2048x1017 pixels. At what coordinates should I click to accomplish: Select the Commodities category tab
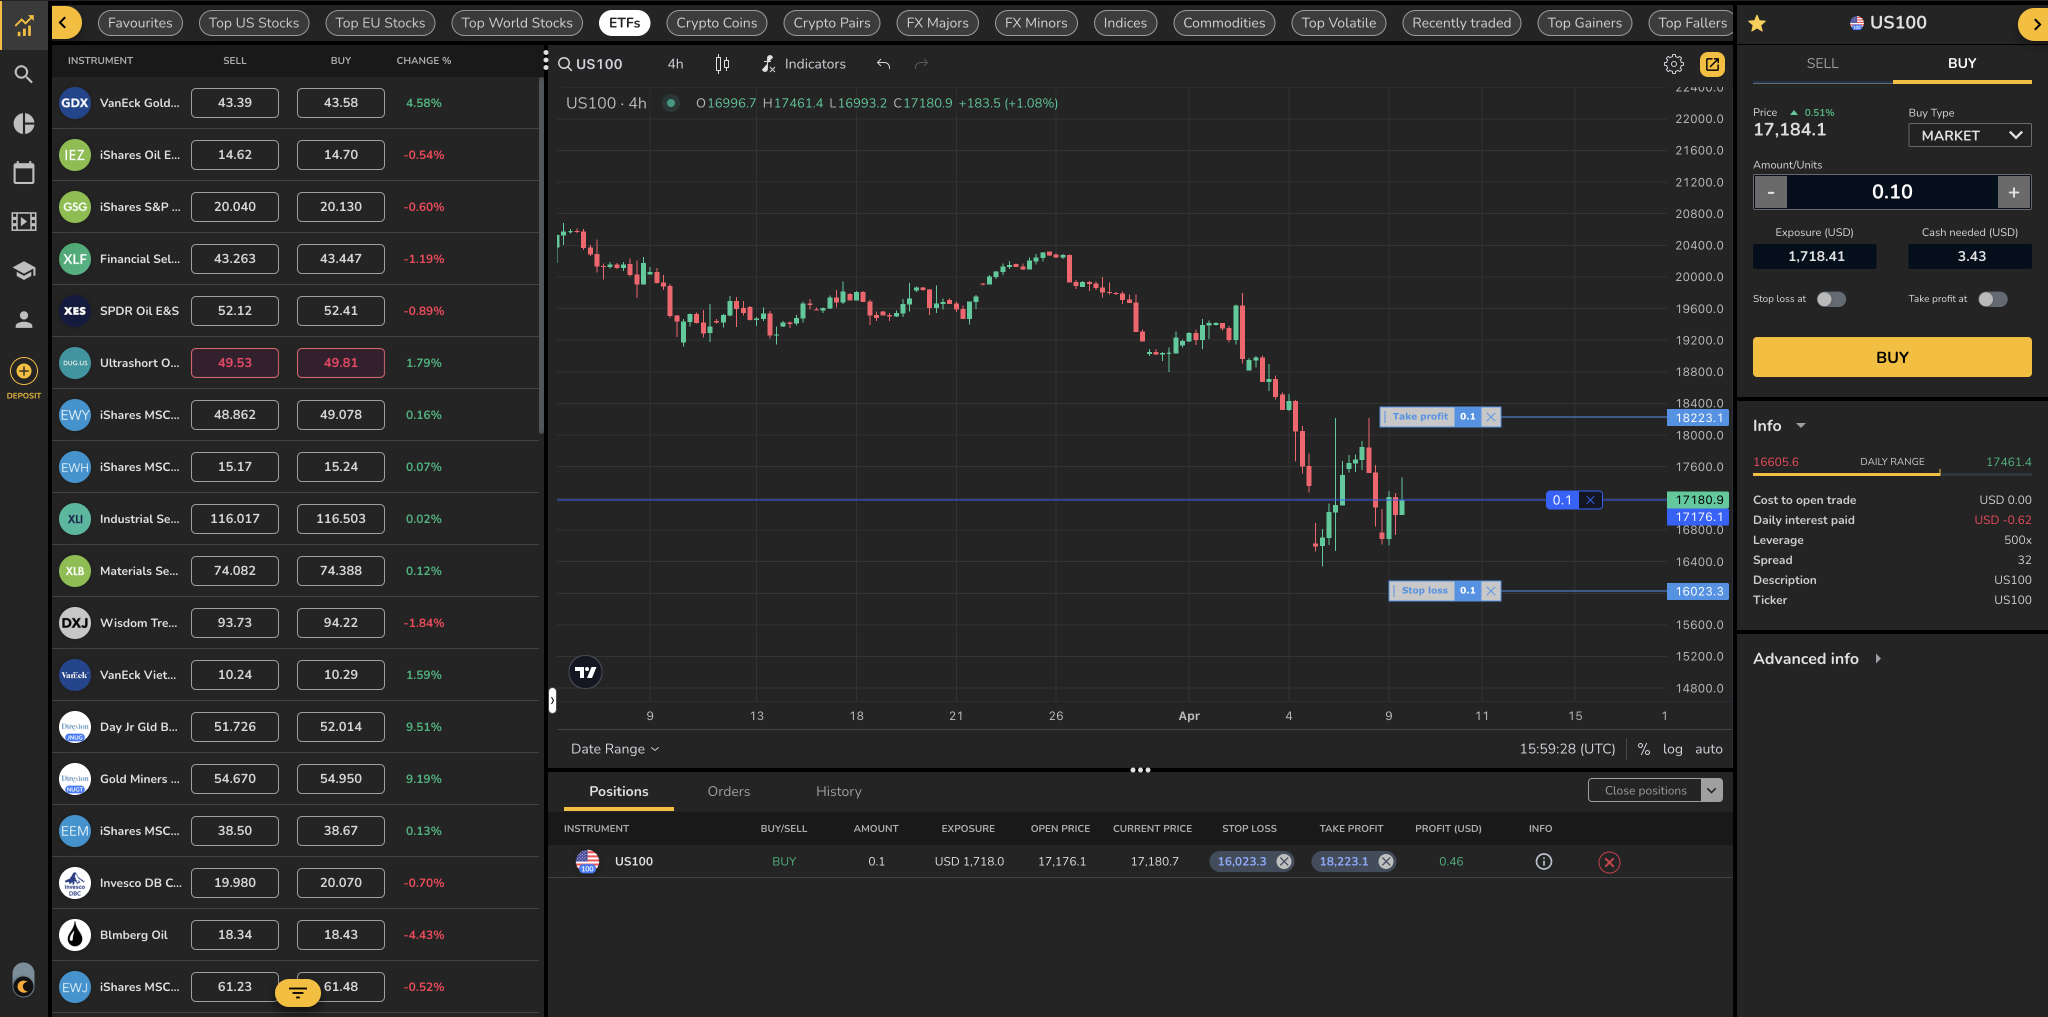[1224, 23]
